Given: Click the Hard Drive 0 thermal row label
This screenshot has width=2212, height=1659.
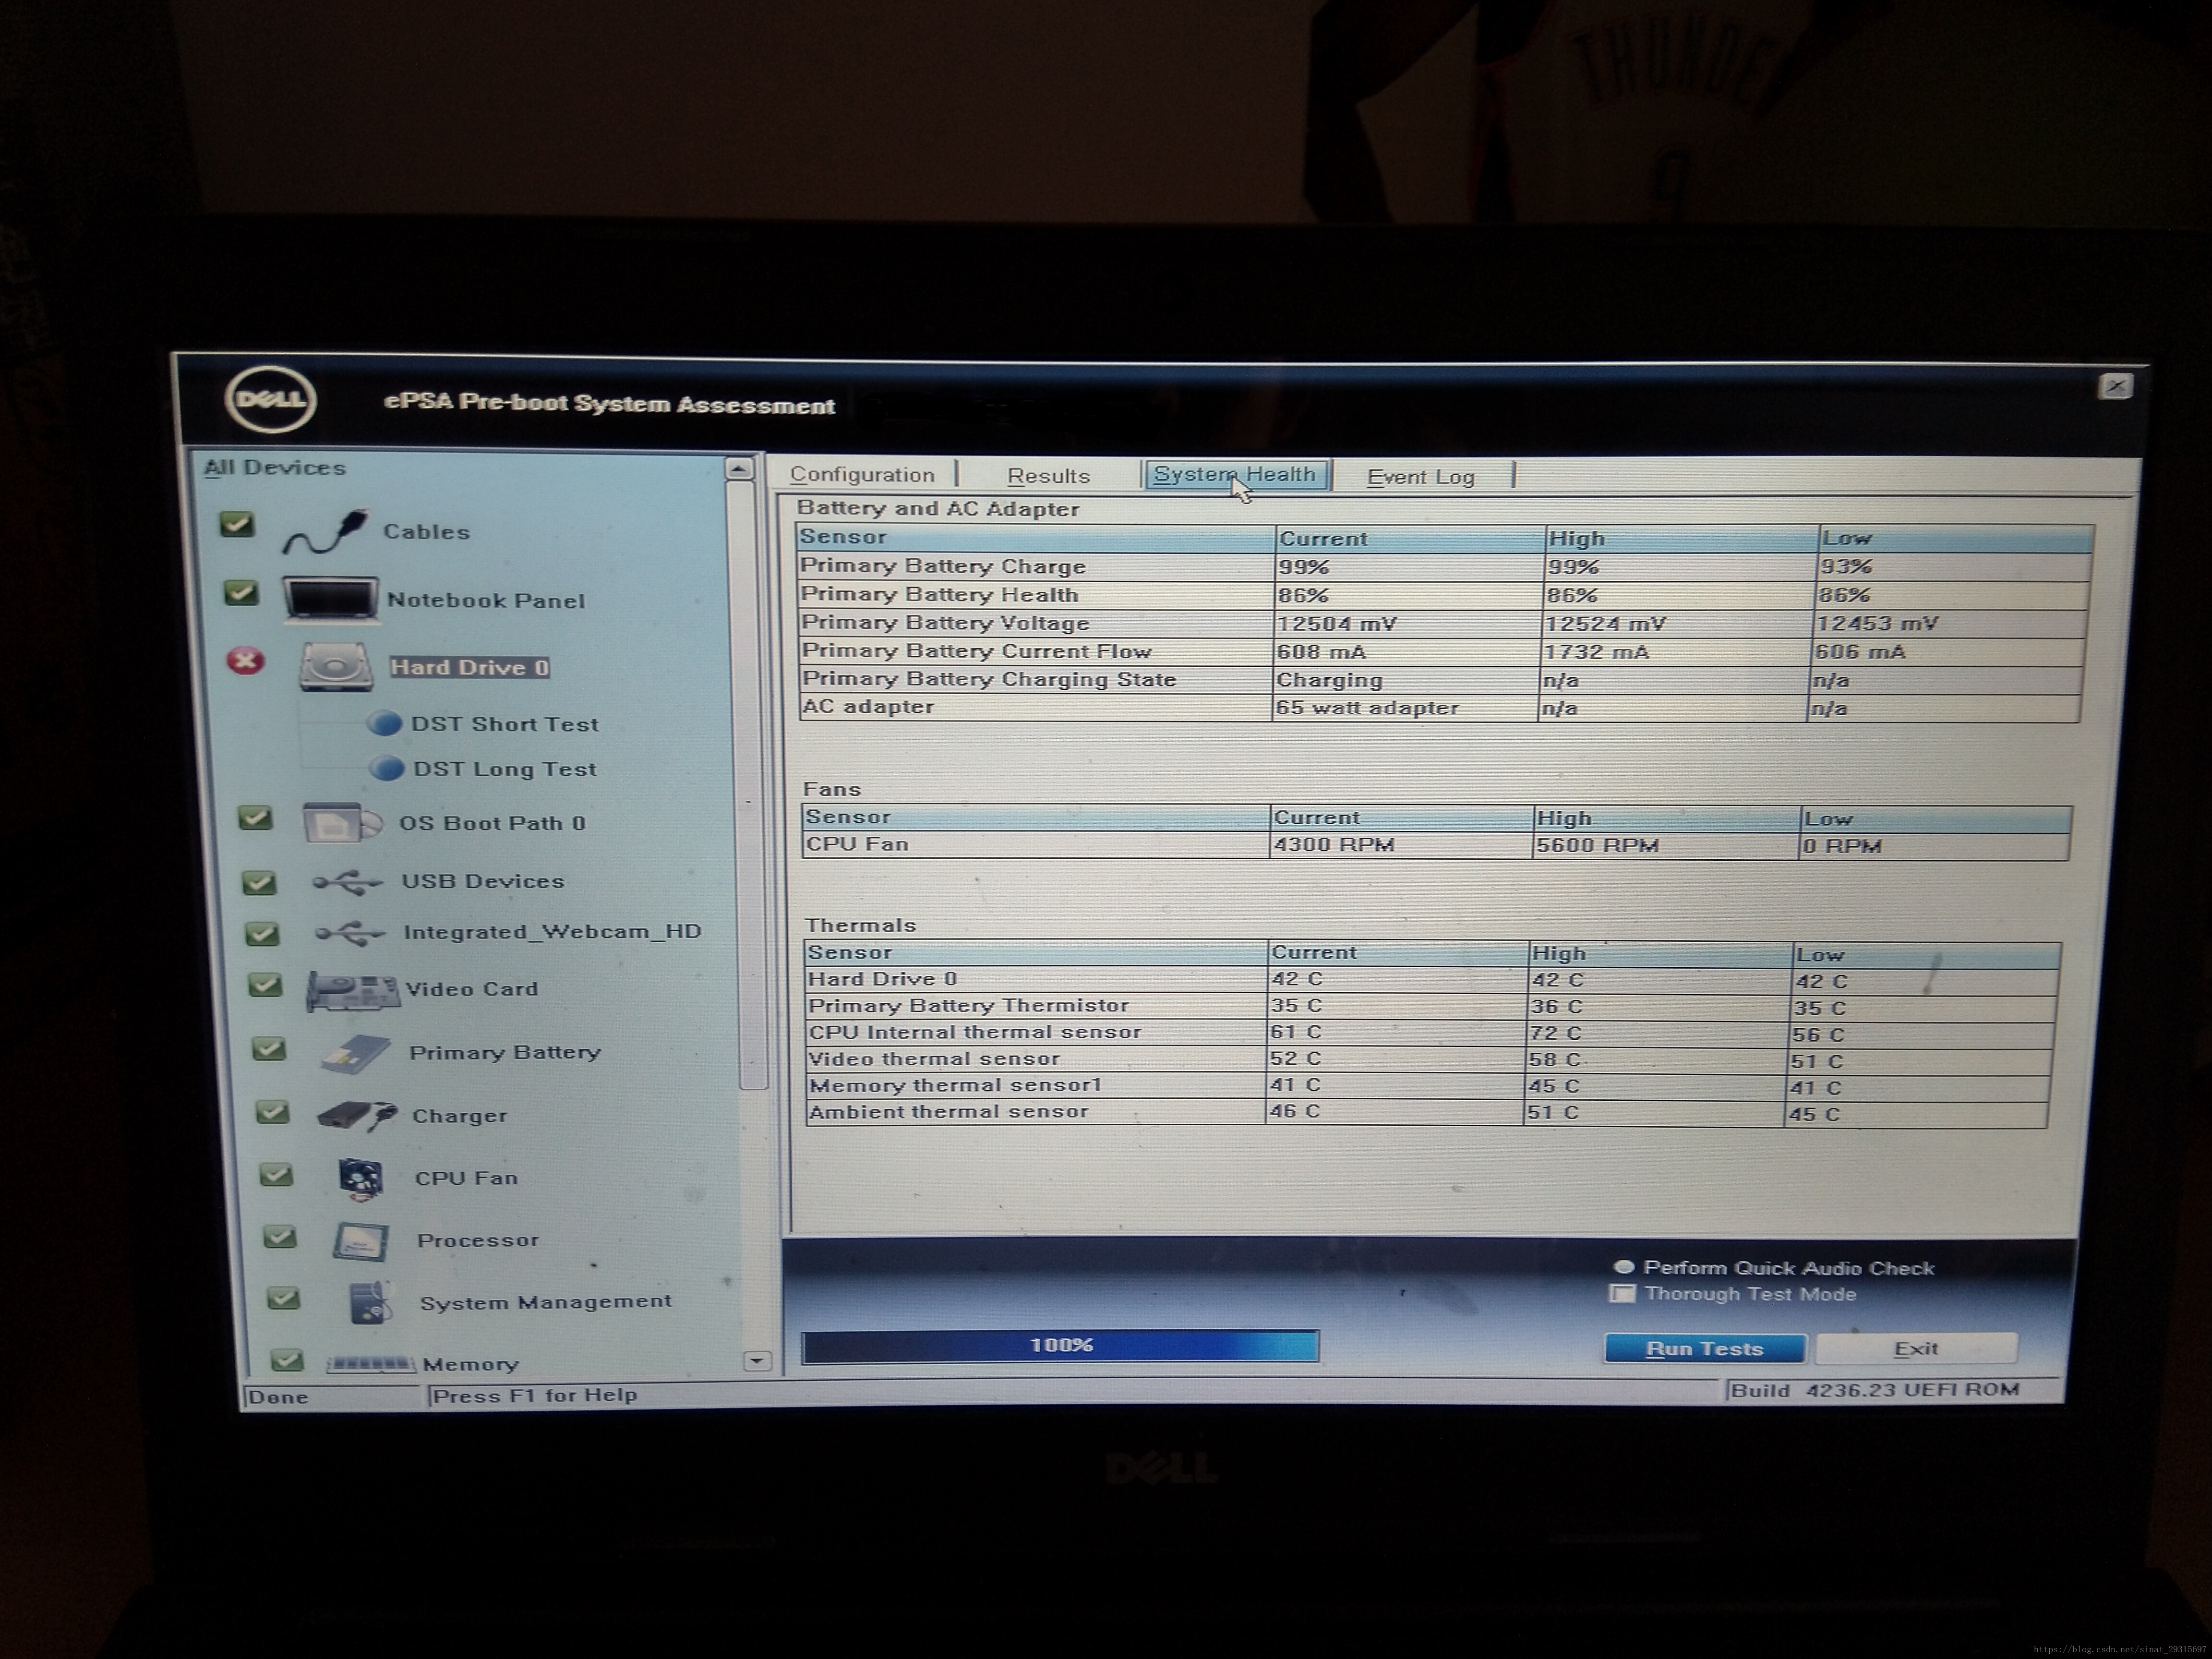Looking at the screenshot, I should (x=882, y=979).
